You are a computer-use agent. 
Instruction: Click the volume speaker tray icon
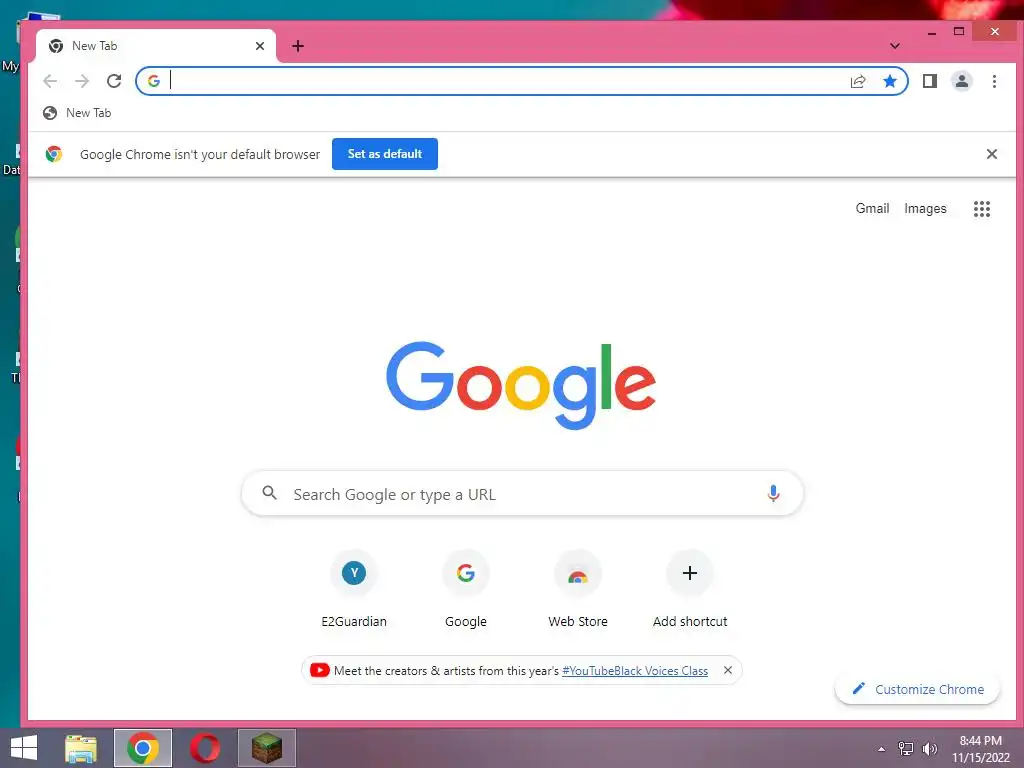coord(929,749)
